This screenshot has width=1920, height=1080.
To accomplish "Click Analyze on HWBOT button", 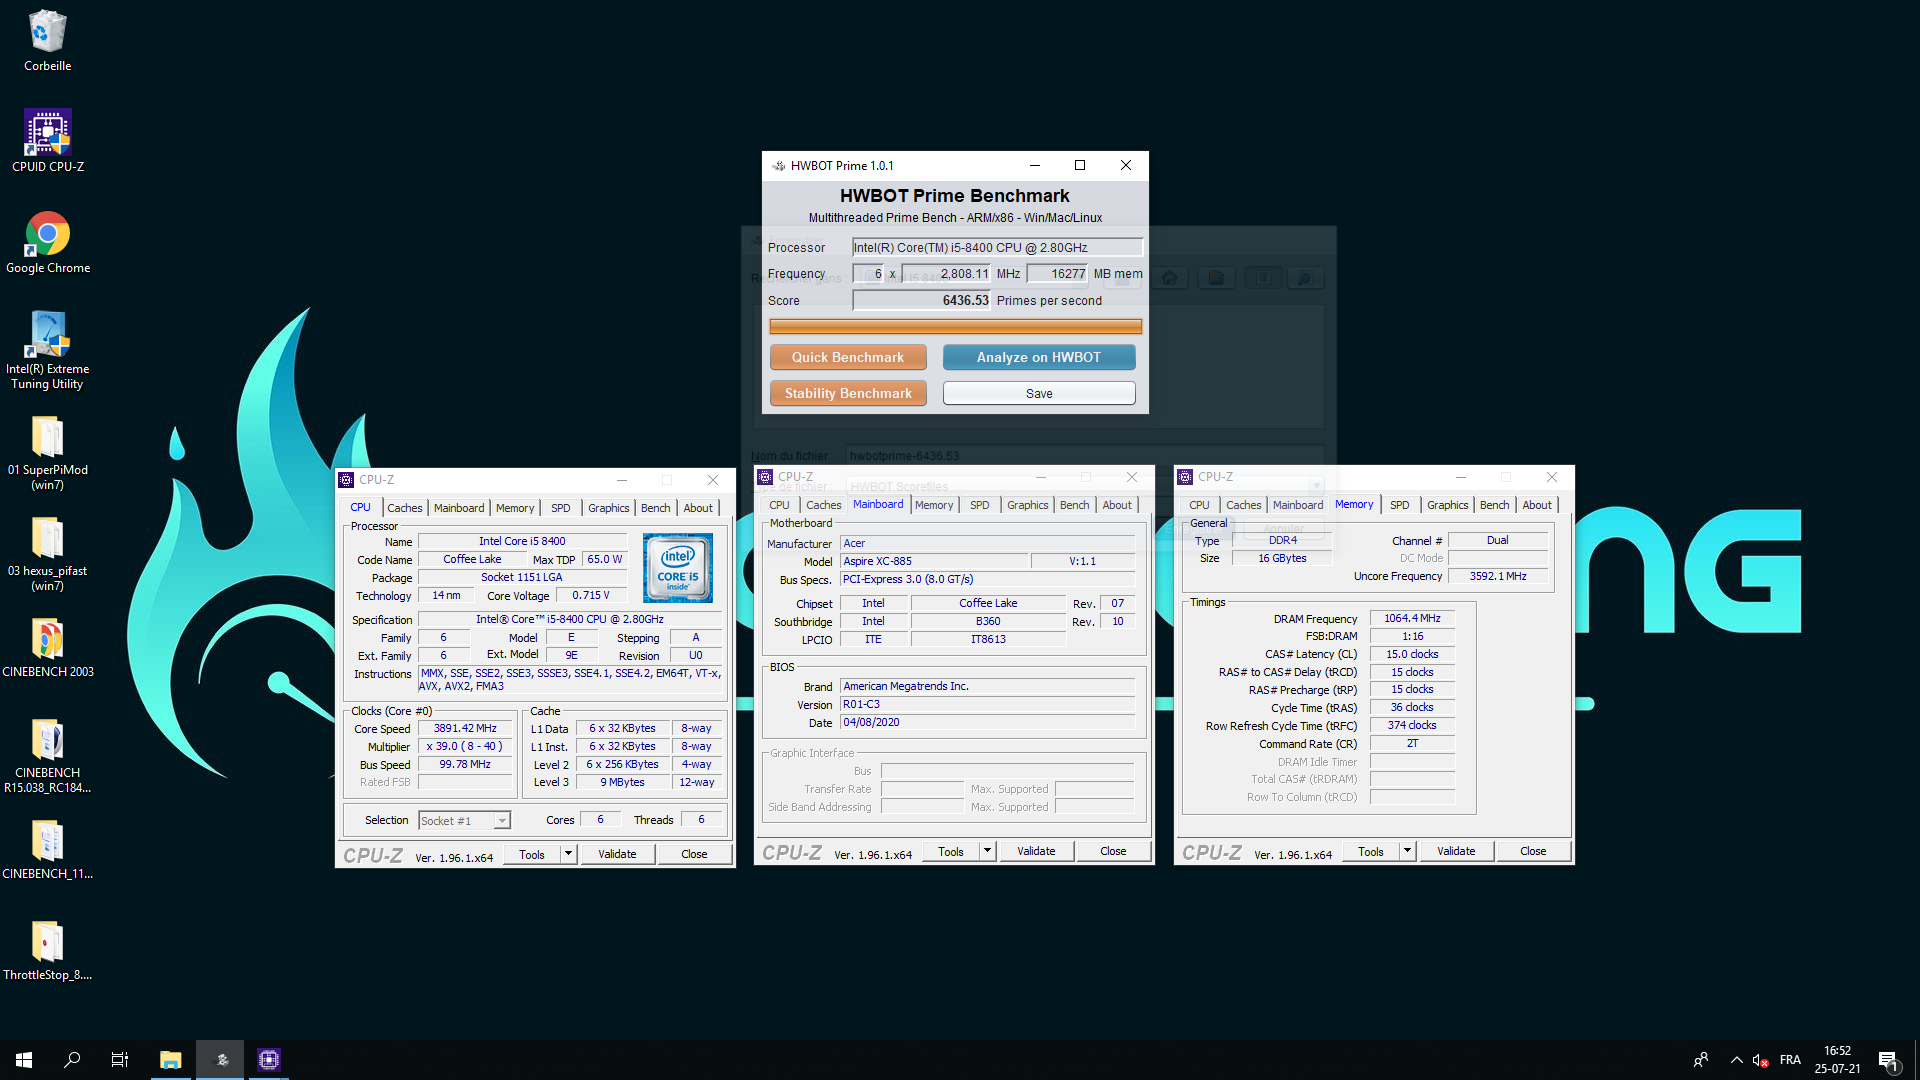I will click(x=1039, y=357).
